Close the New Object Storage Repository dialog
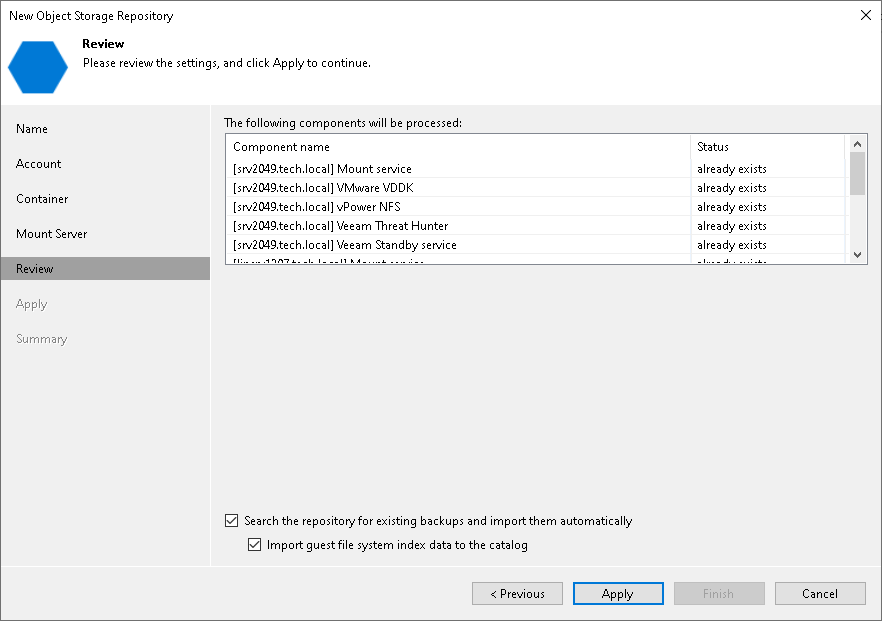This screenshot has width=882, height=621. pyautogui.click(x=866, y=15)
